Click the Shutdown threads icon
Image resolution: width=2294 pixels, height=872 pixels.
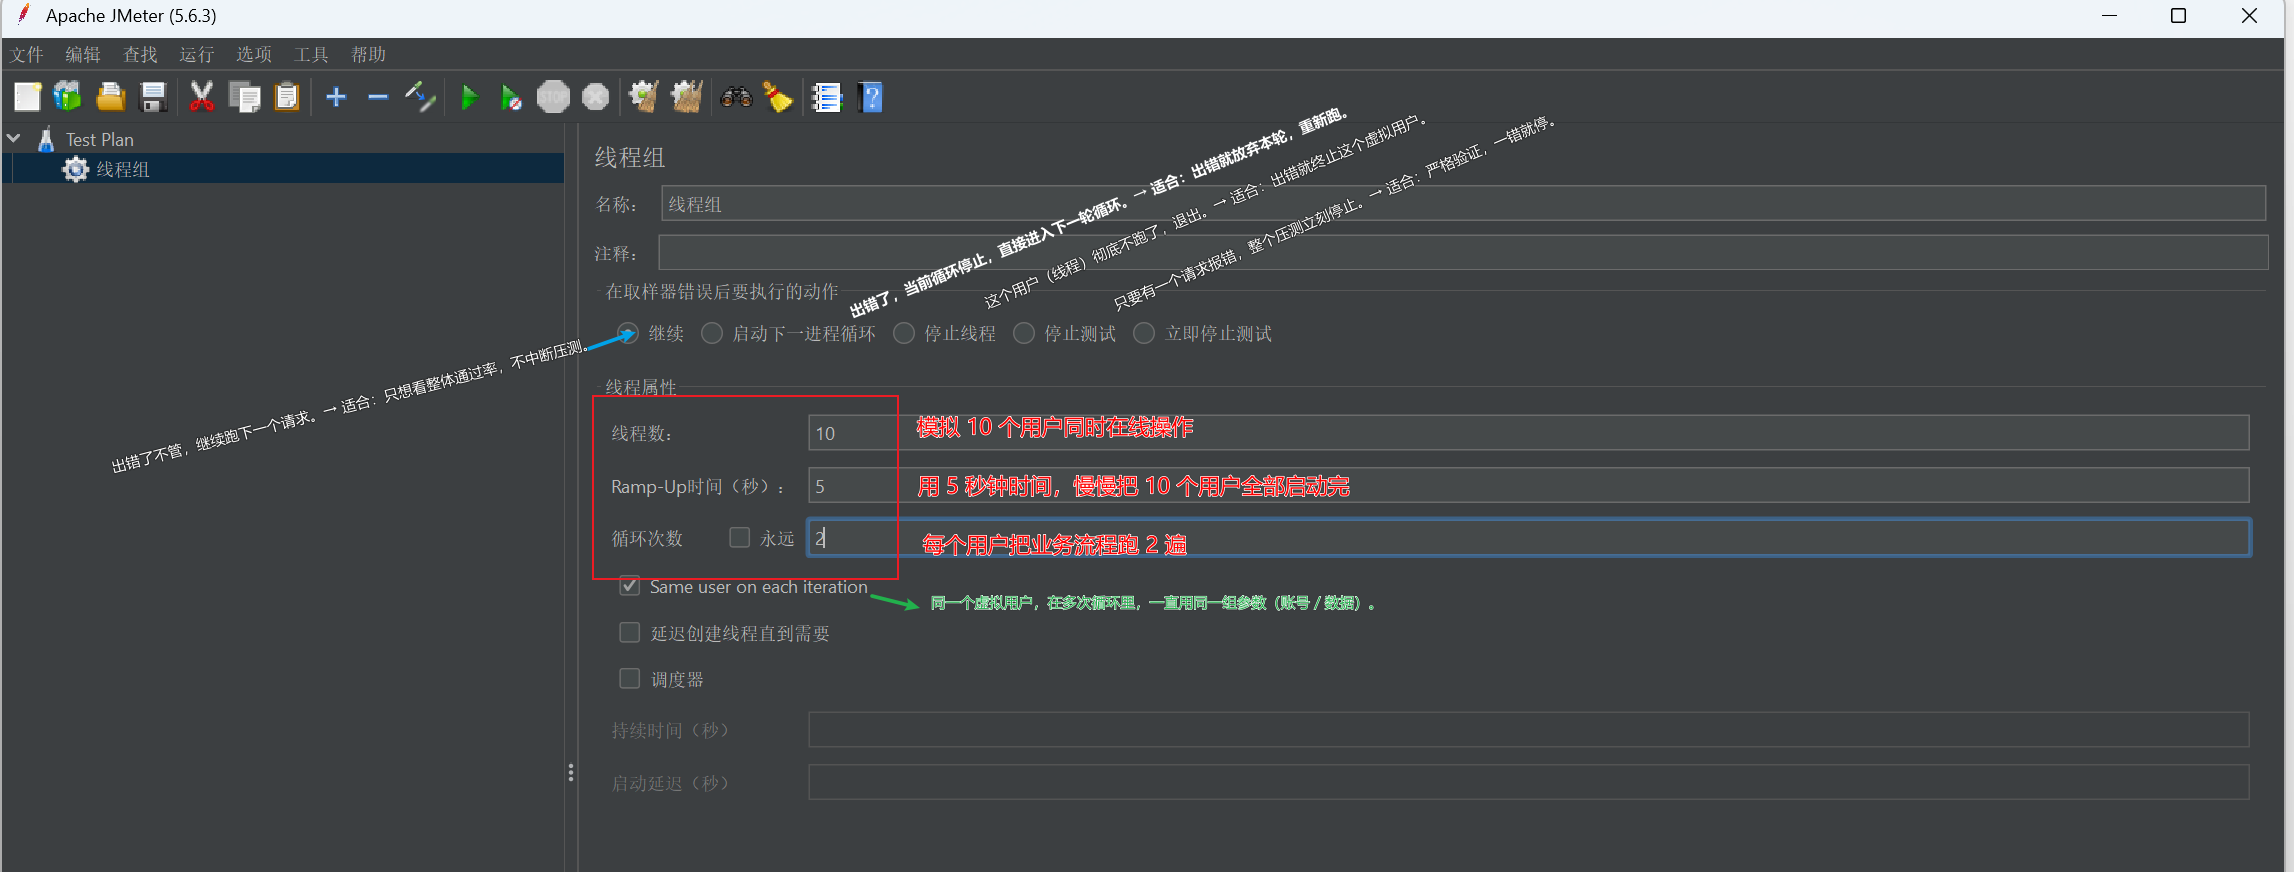coord(595,97)
